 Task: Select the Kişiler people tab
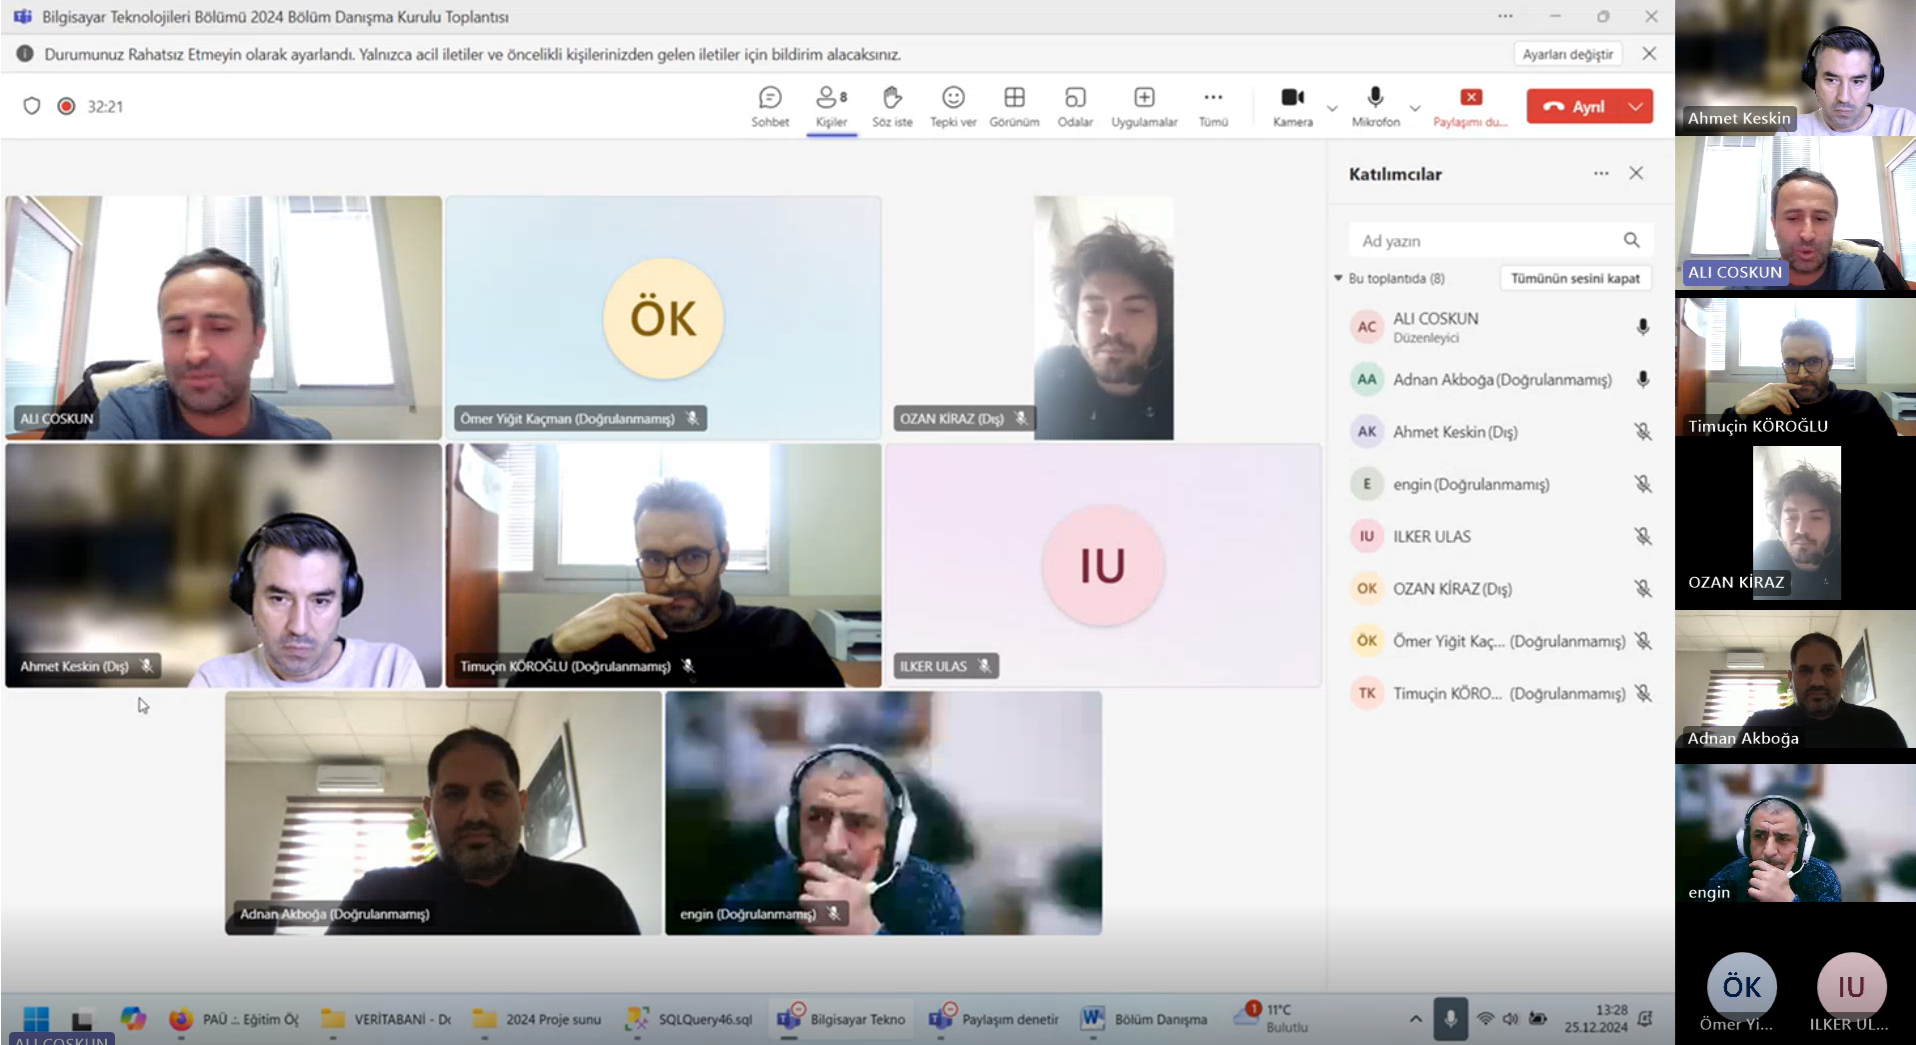click(831, 105)
